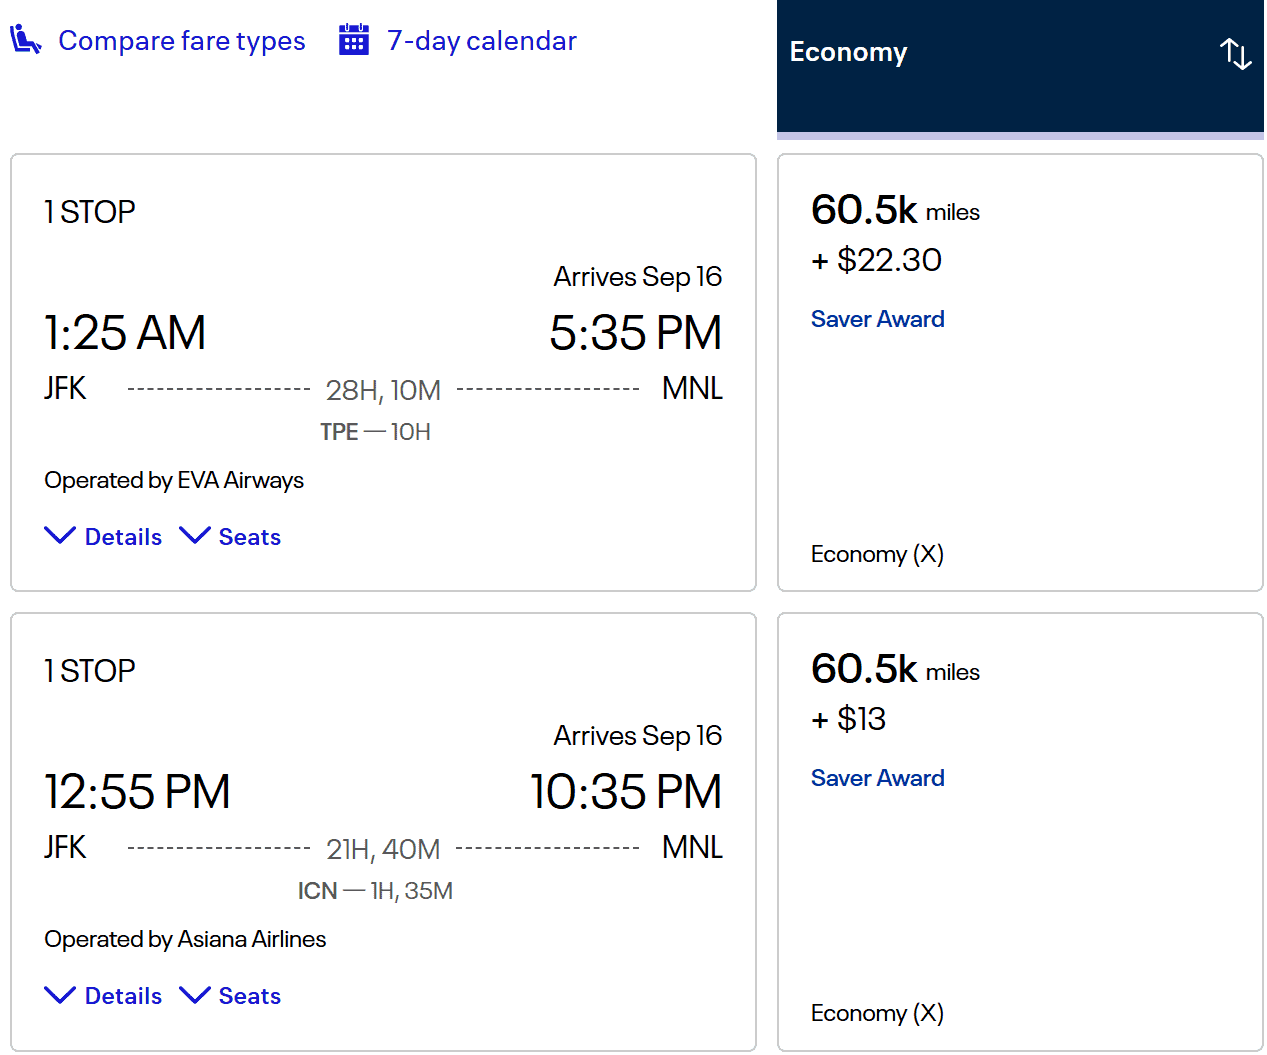Click the Economy (X) label on the EVA flight fare
1267x1055 pixels.
click(876, 553)
